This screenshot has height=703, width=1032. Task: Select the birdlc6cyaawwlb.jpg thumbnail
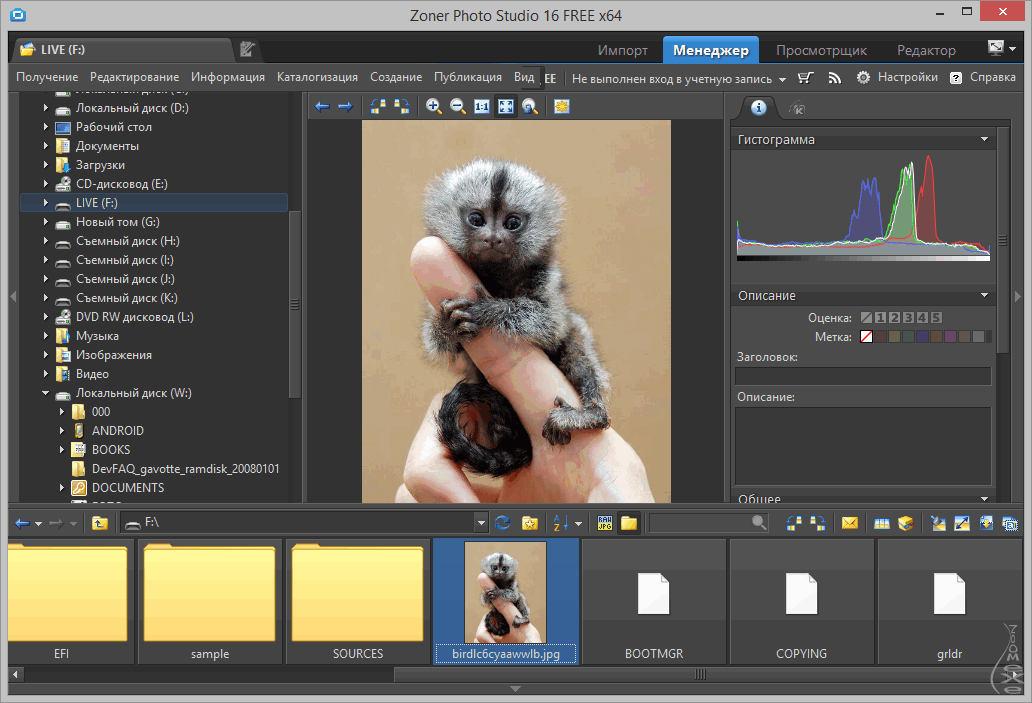(505, 601)
